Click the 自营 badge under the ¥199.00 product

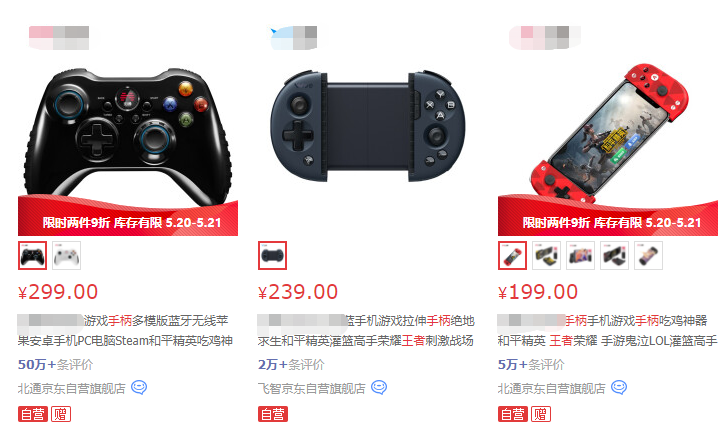coord(513,414)
